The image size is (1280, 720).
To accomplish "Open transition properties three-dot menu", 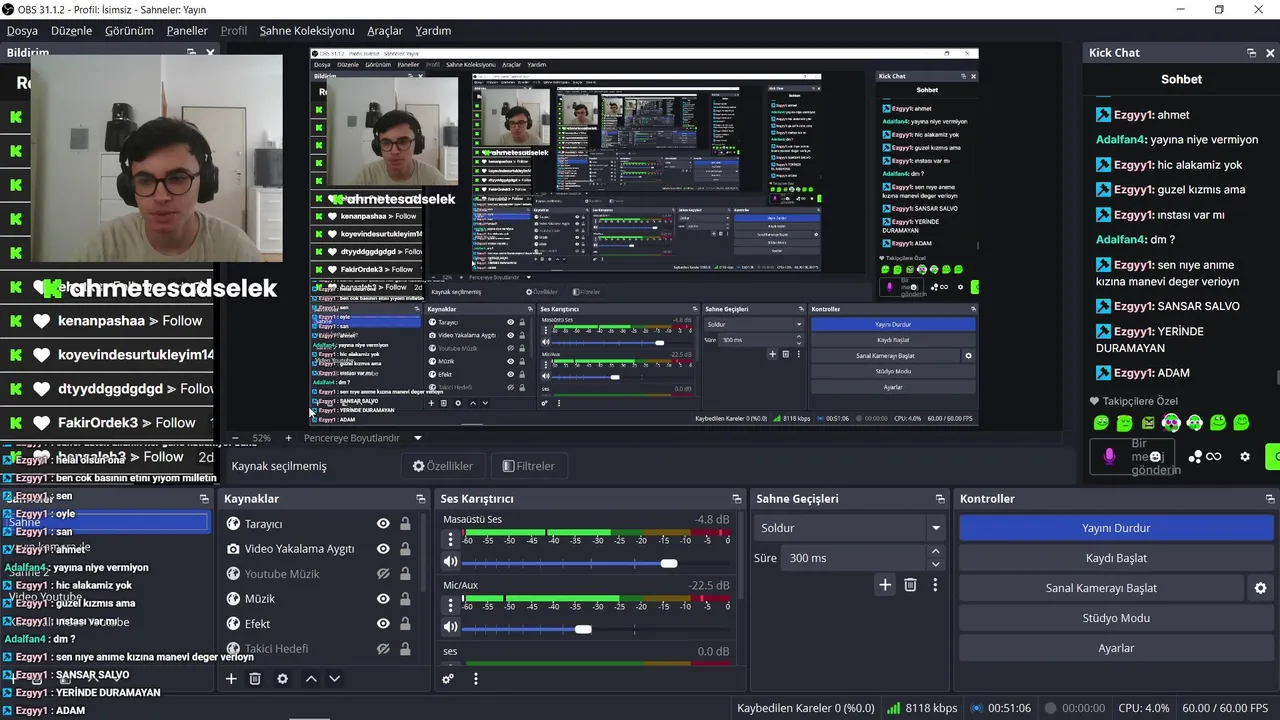I will (935, 585).
